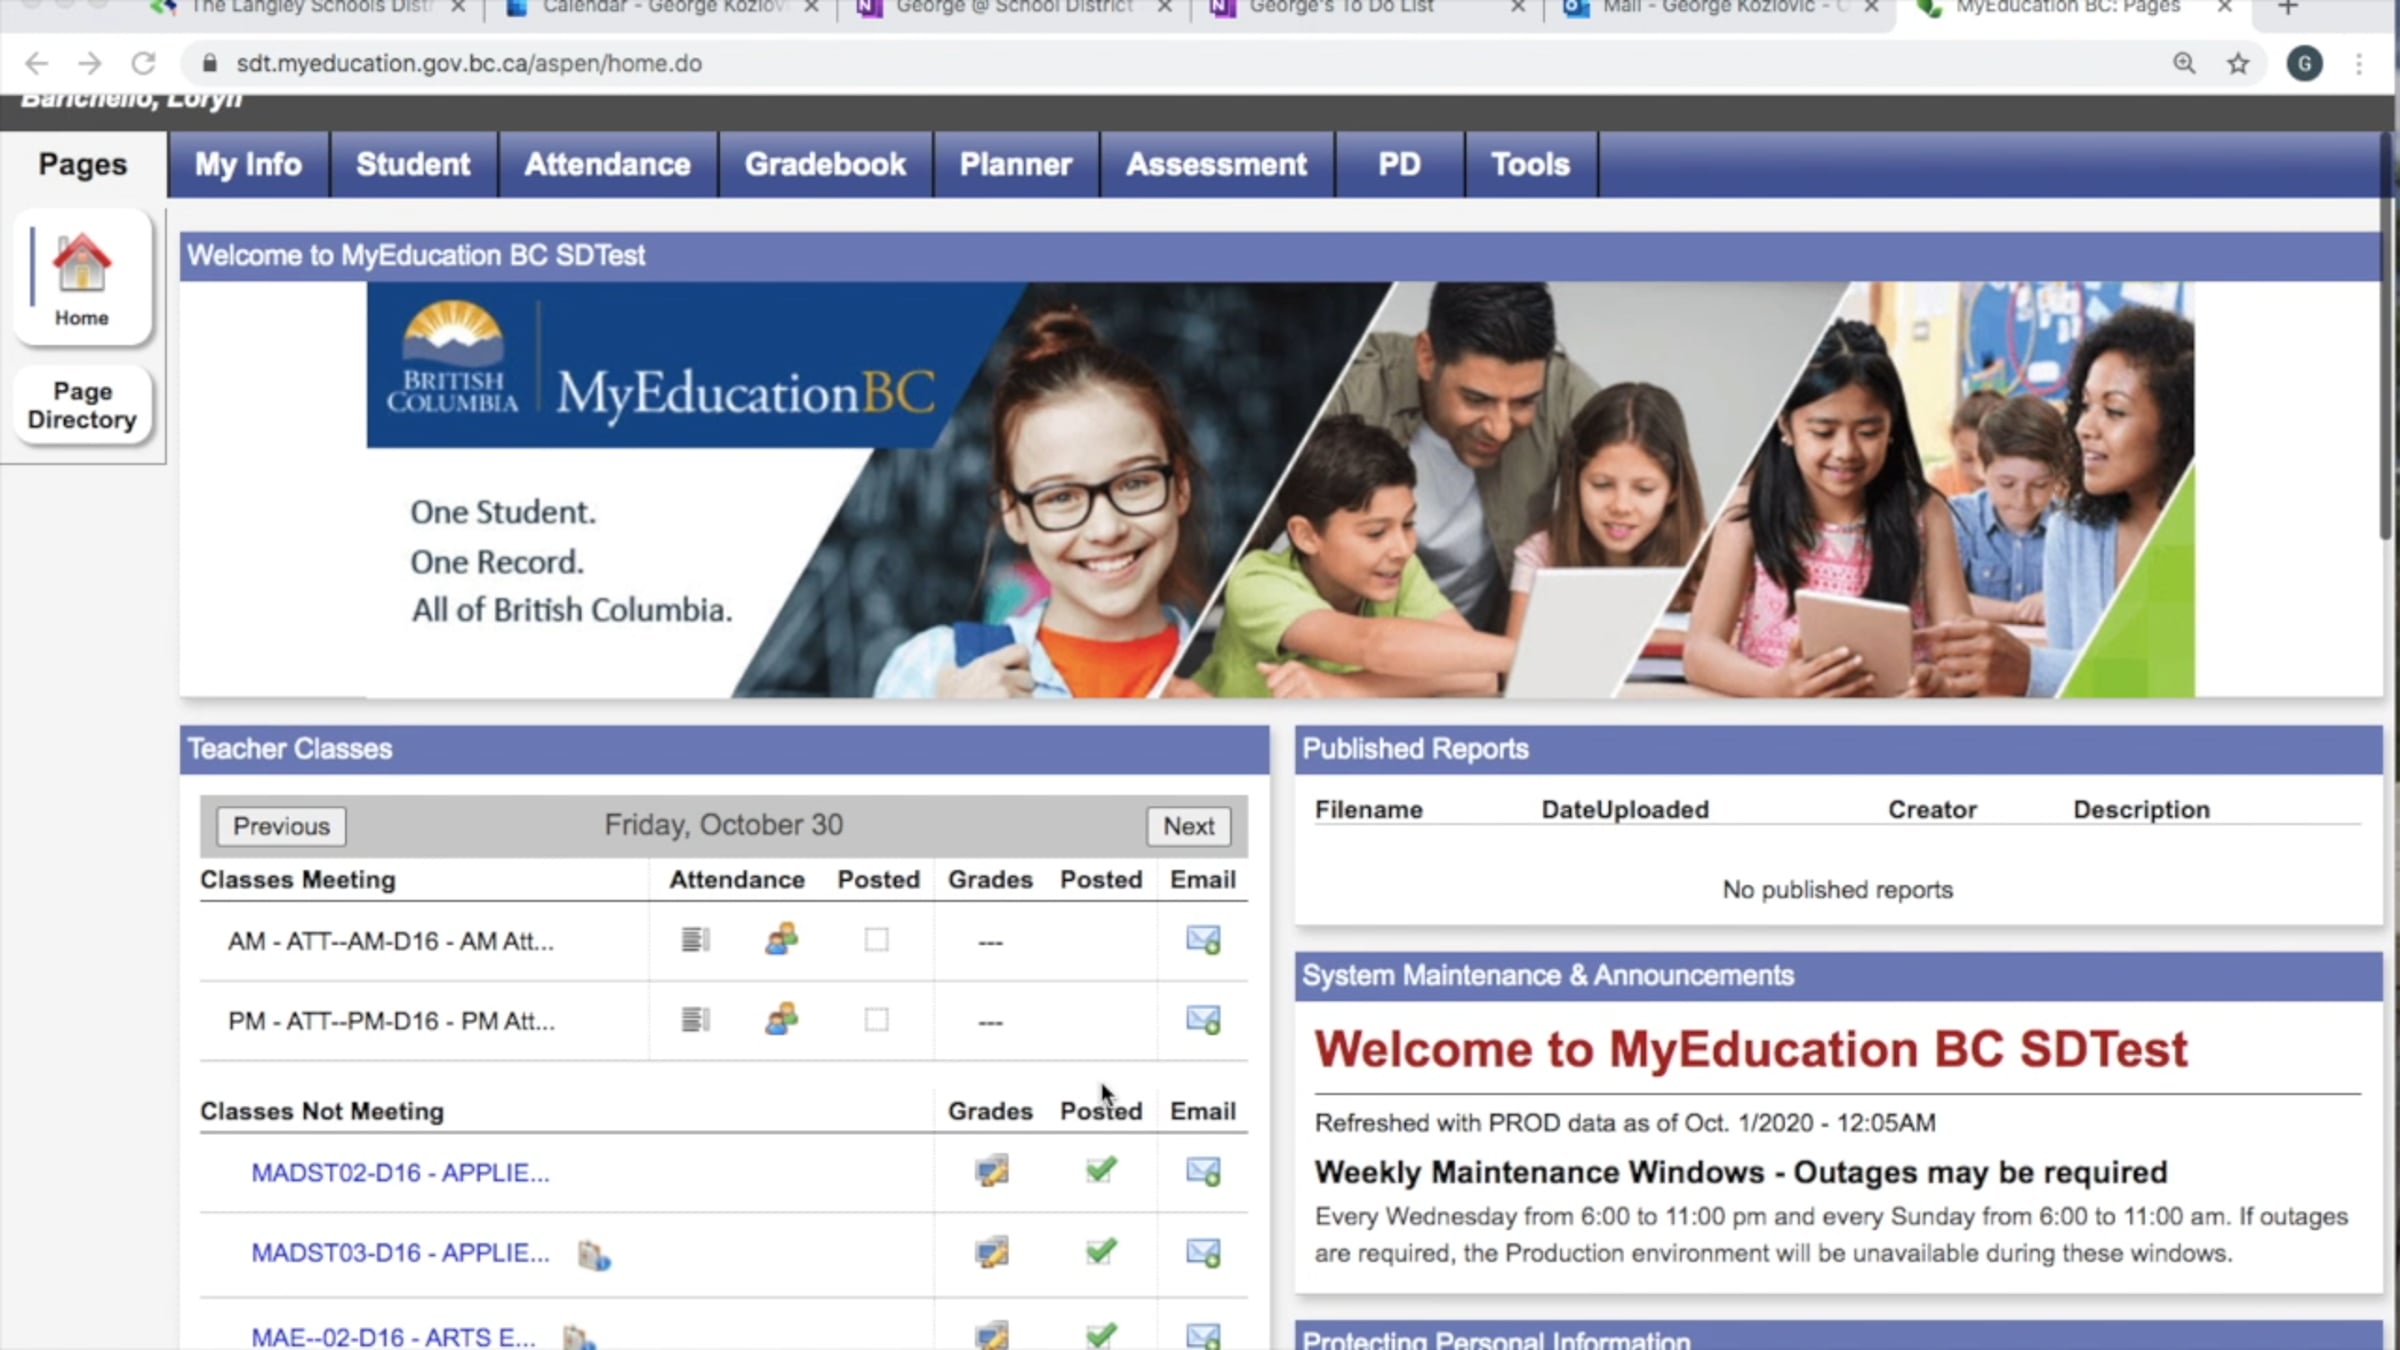Open grades icon for MAE--02-D16
Screen dimensions: 2400x1350
(992, 1335)
